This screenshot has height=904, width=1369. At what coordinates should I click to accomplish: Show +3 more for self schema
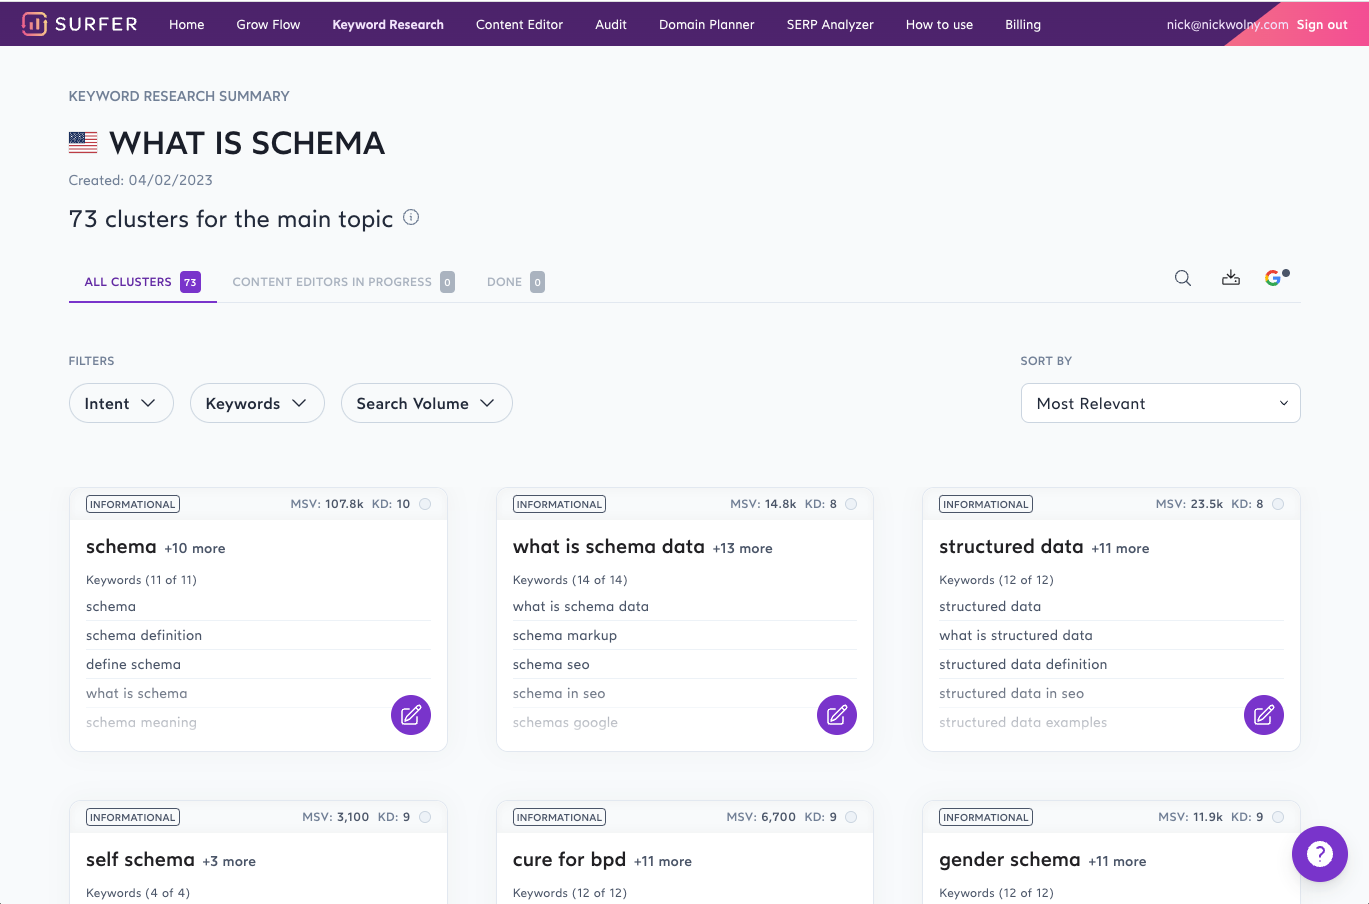[x=229, y=861]
